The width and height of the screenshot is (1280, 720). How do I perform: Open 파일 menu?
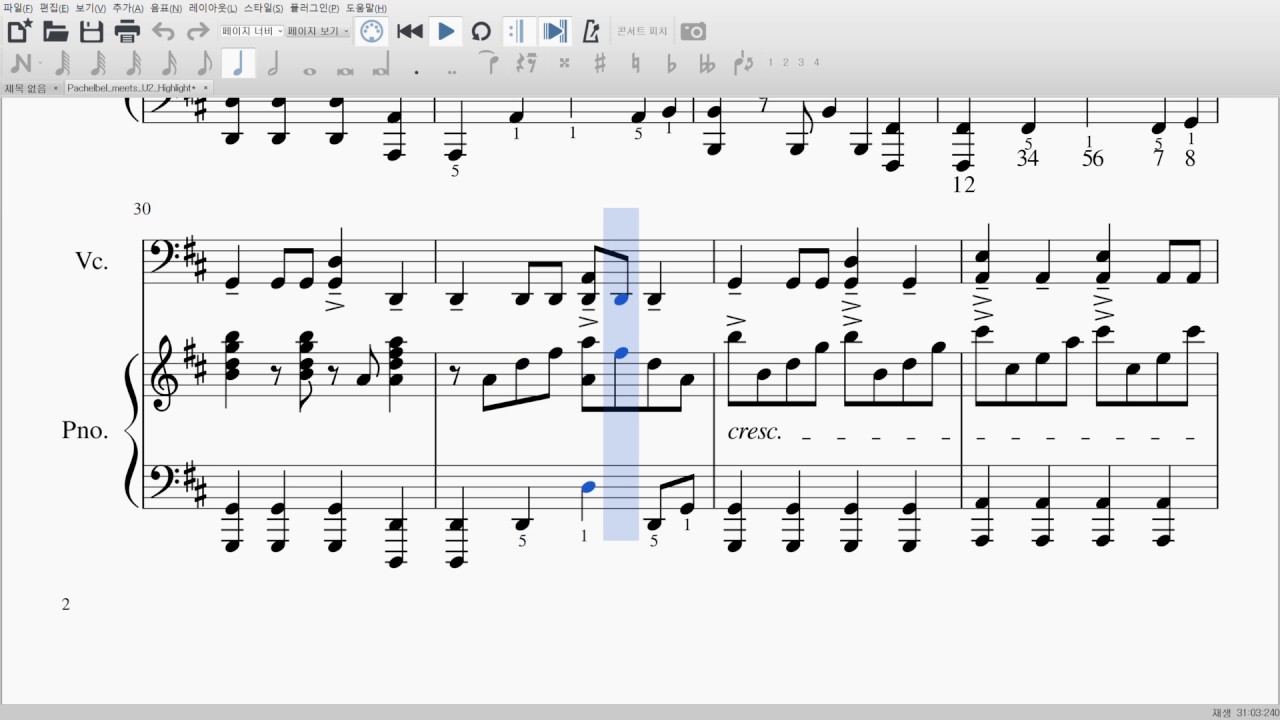tap(18, 8)
